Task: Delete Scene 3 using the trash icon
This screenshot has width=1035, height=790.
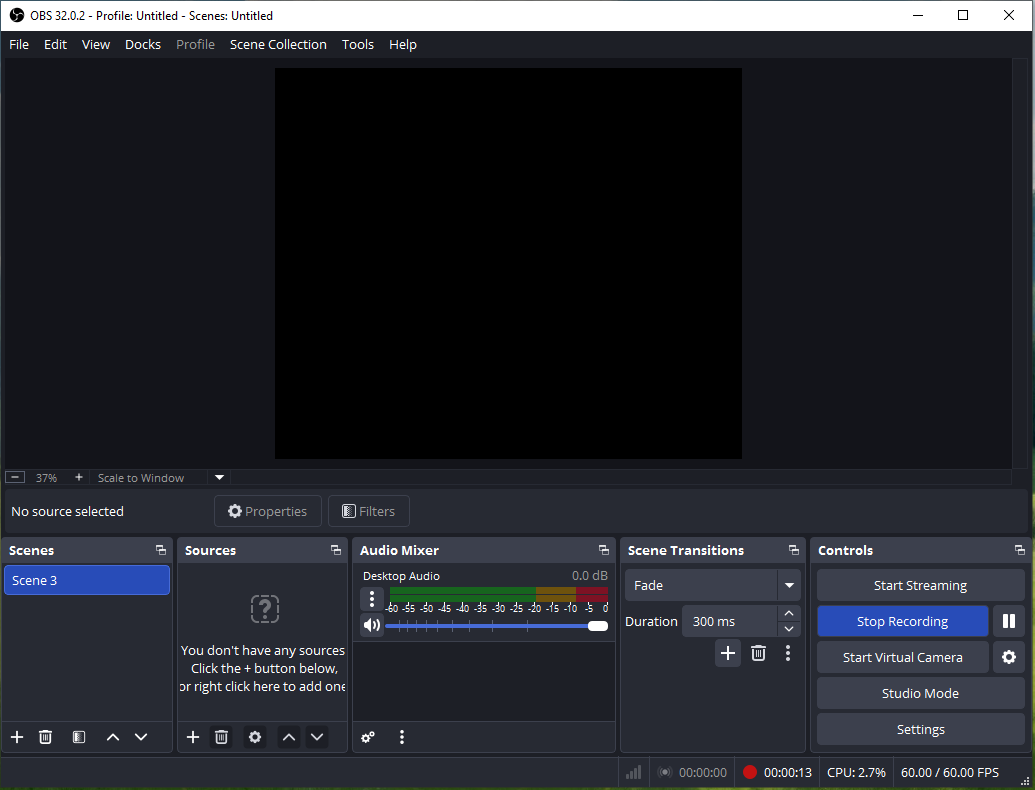Action: pyautogui.click(x=45, y=737)
